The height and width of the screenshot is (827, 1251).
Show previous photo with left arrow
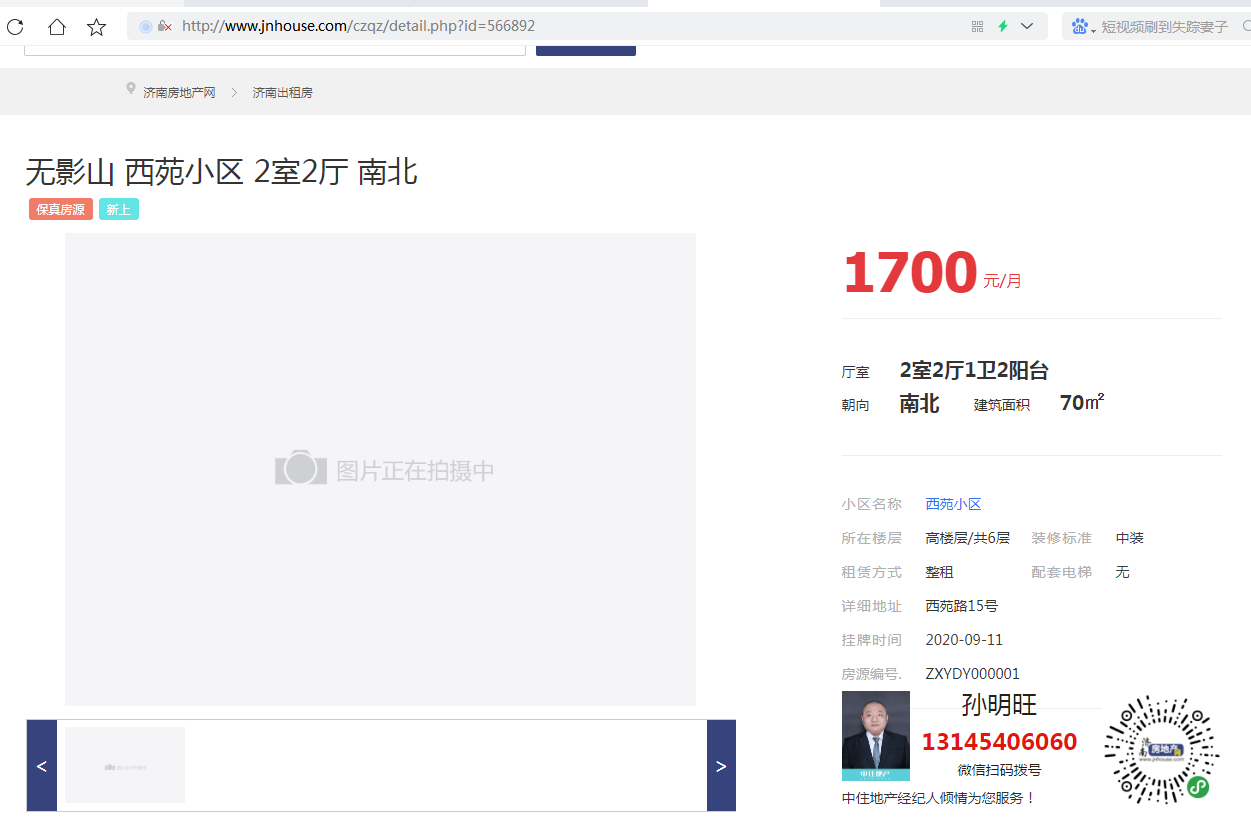(42, 766)
